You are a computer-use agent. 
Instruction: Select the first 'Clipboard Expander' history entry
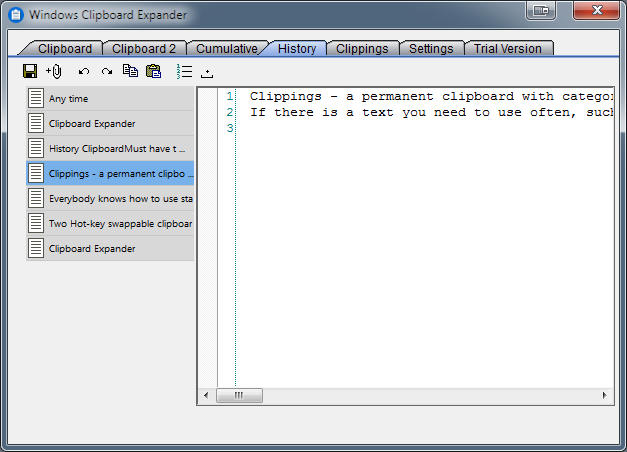pos(110,124)
